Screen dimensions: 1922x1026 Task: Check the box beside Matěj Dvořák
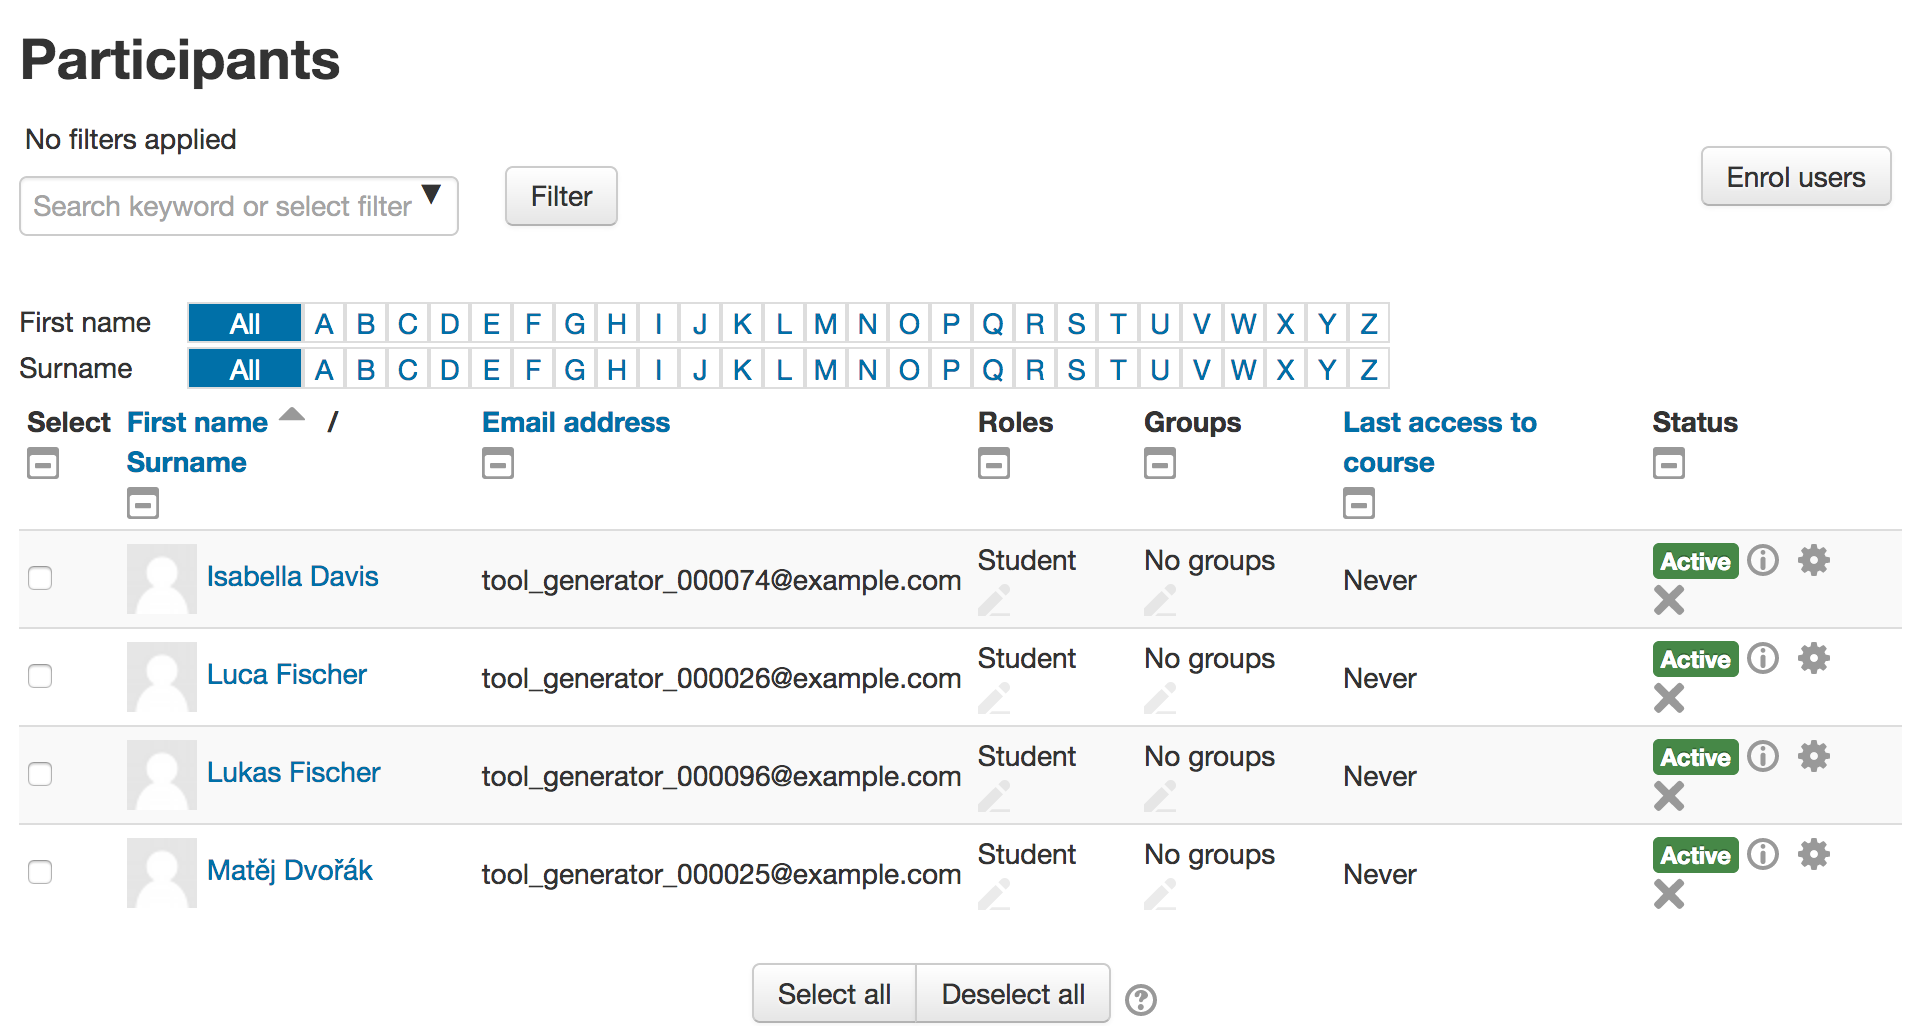(40, 872)
